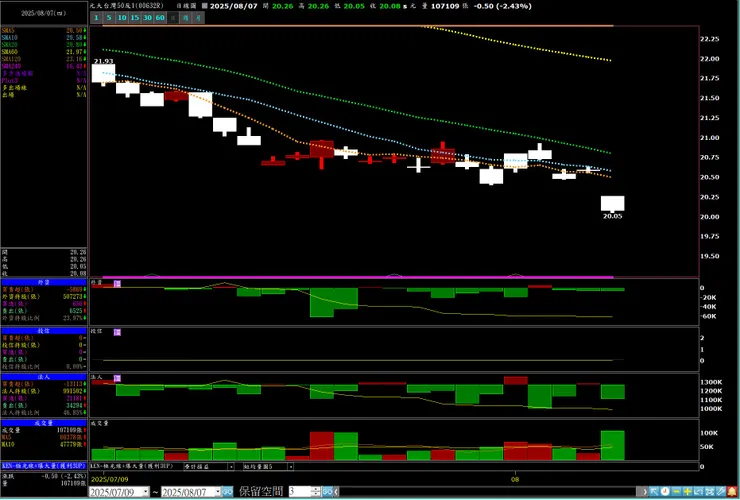The height and width of the screenshot is (500, 740).
Task: Click the blue 成交量 panel header
Action: click(x=43, y=423)
